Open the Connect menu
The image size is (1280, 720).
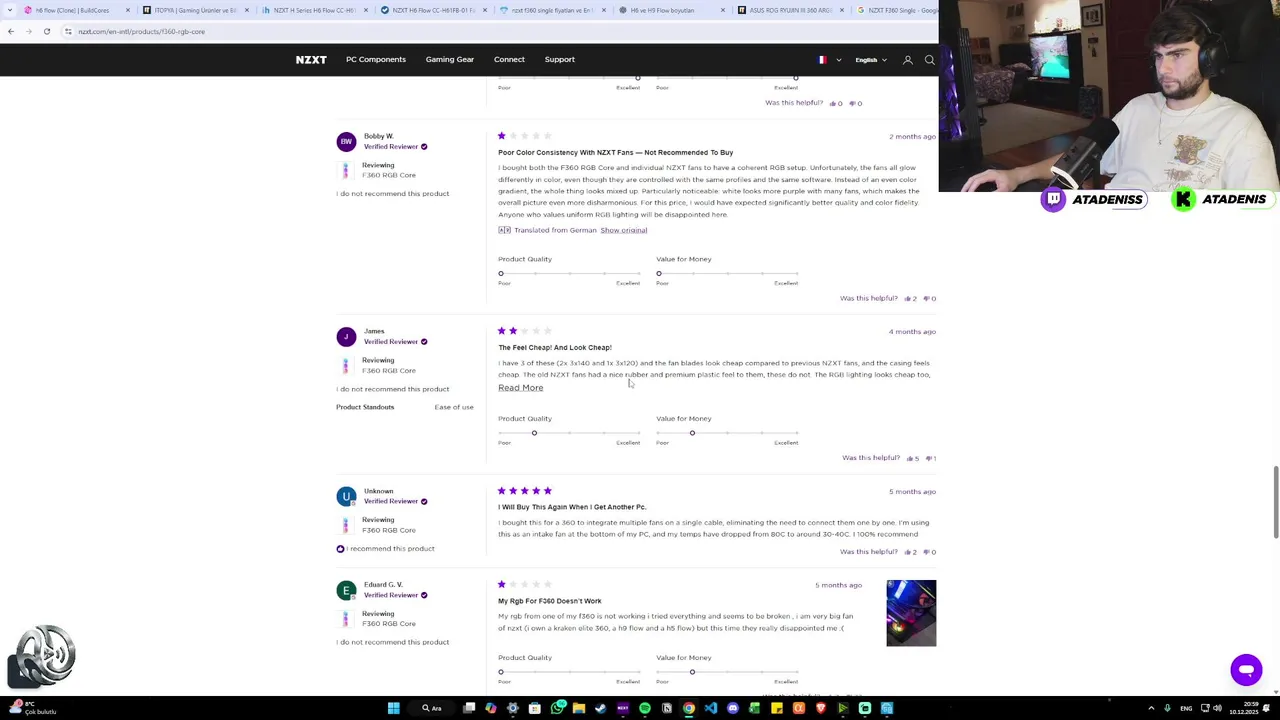click(509, 60)
